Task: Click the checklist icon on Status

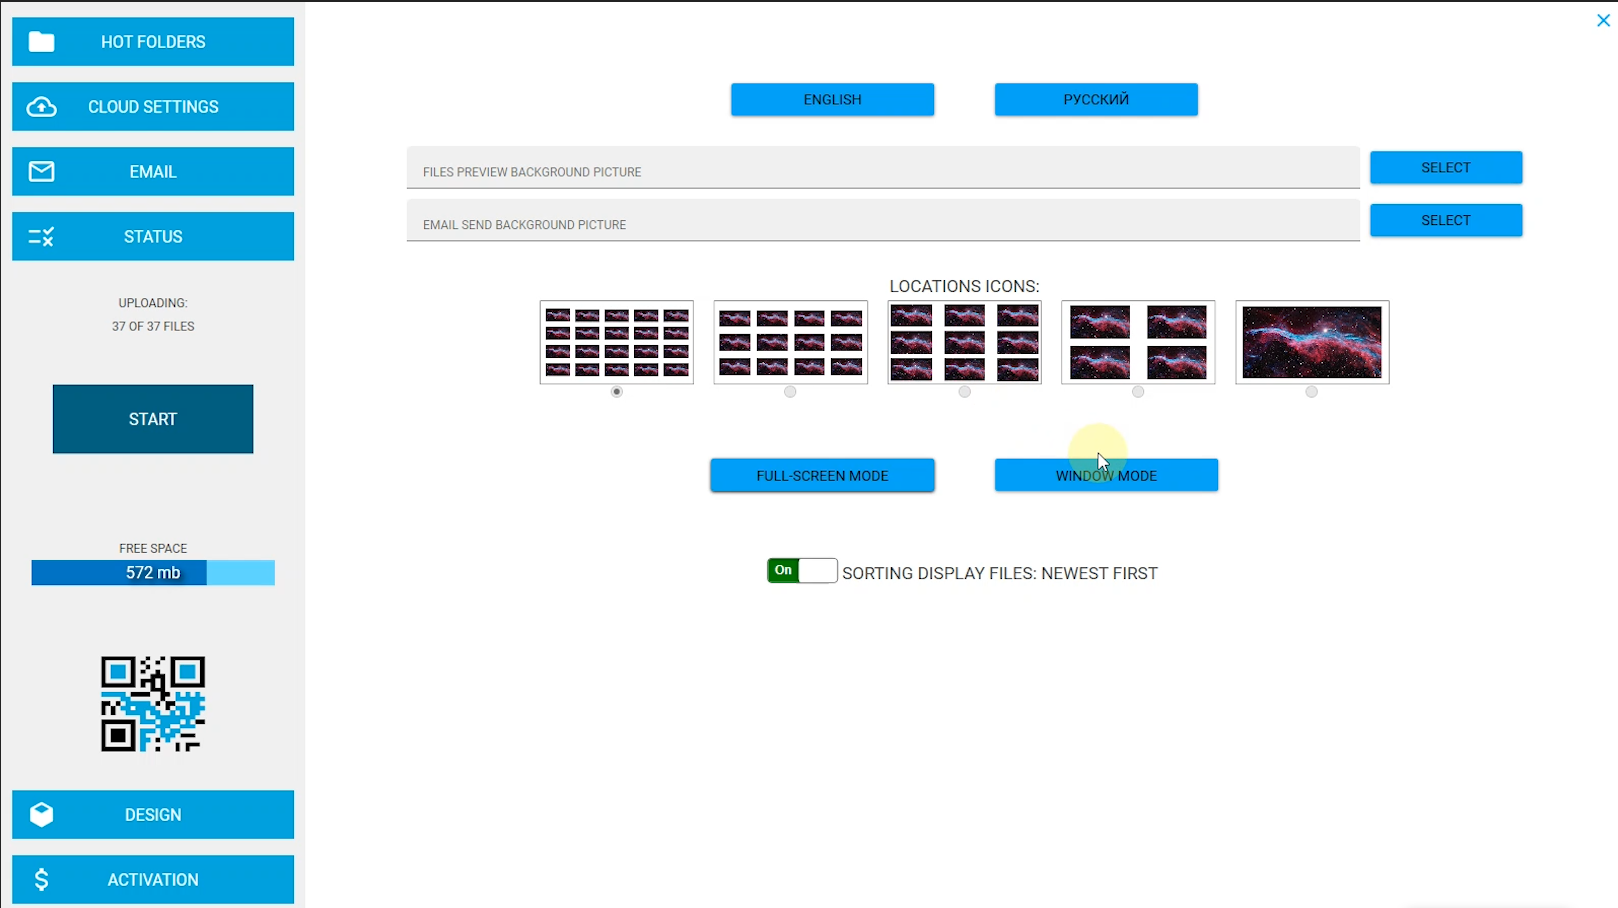Action: (x=41, y=237)
